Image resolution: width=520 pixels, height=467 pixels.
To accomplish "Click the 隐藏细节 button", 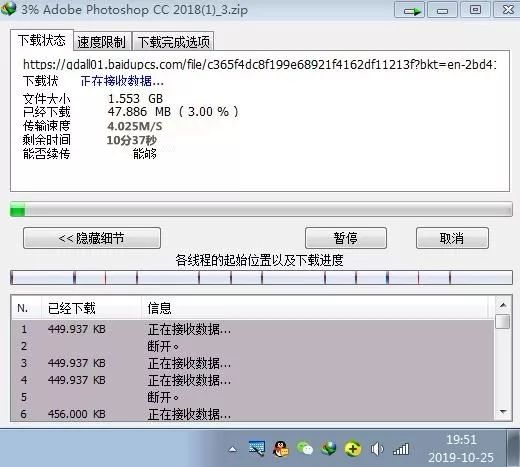I will tap(92, 238).
